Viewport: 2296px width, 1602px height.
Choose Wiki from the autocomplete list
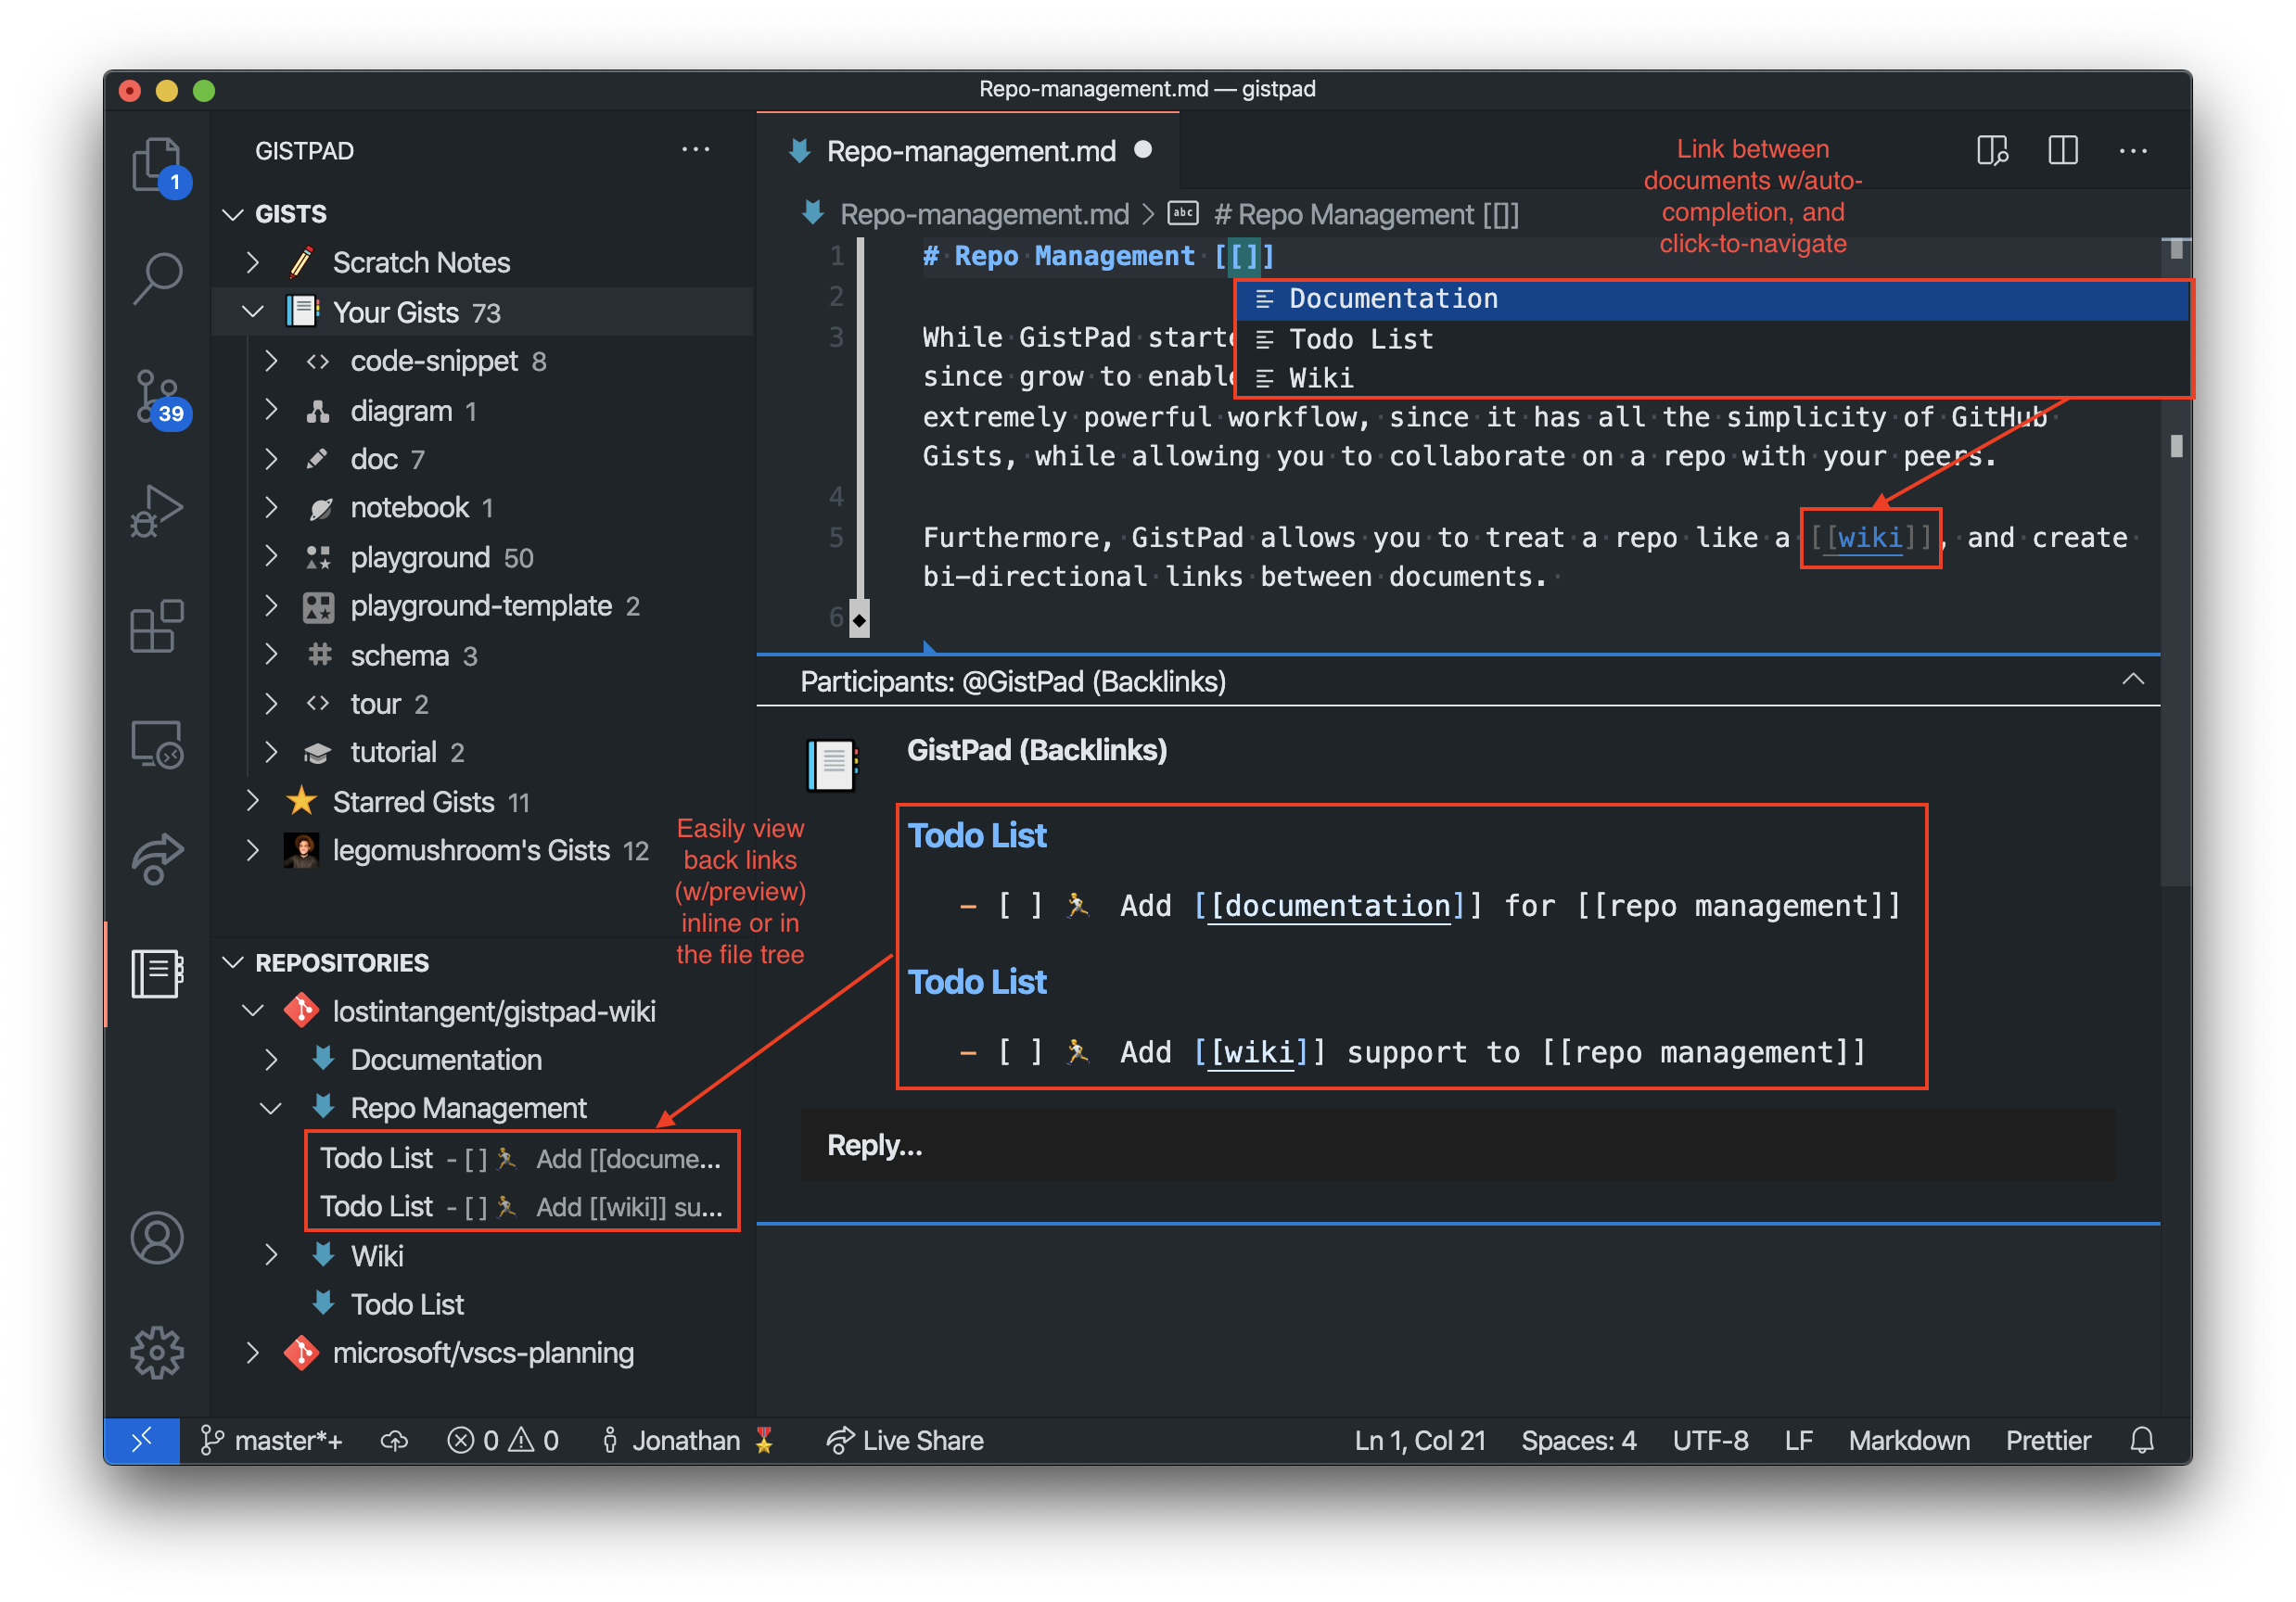(x=1711, y=378)
